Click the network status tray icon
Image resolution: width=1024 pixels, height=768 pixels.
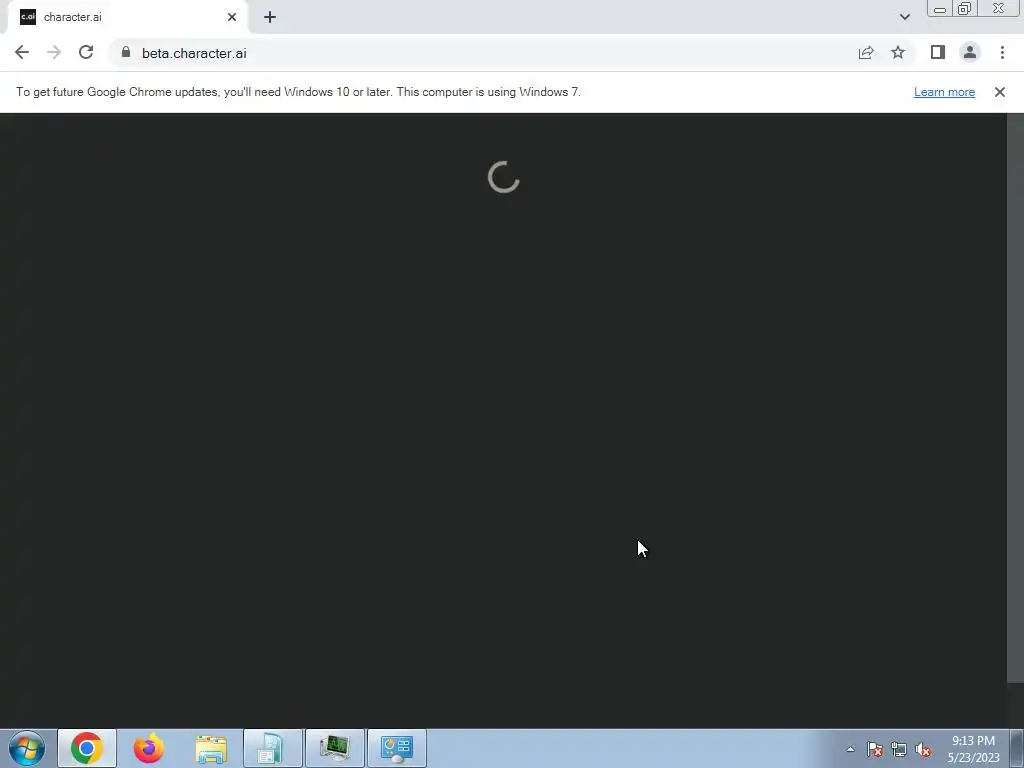899,749
